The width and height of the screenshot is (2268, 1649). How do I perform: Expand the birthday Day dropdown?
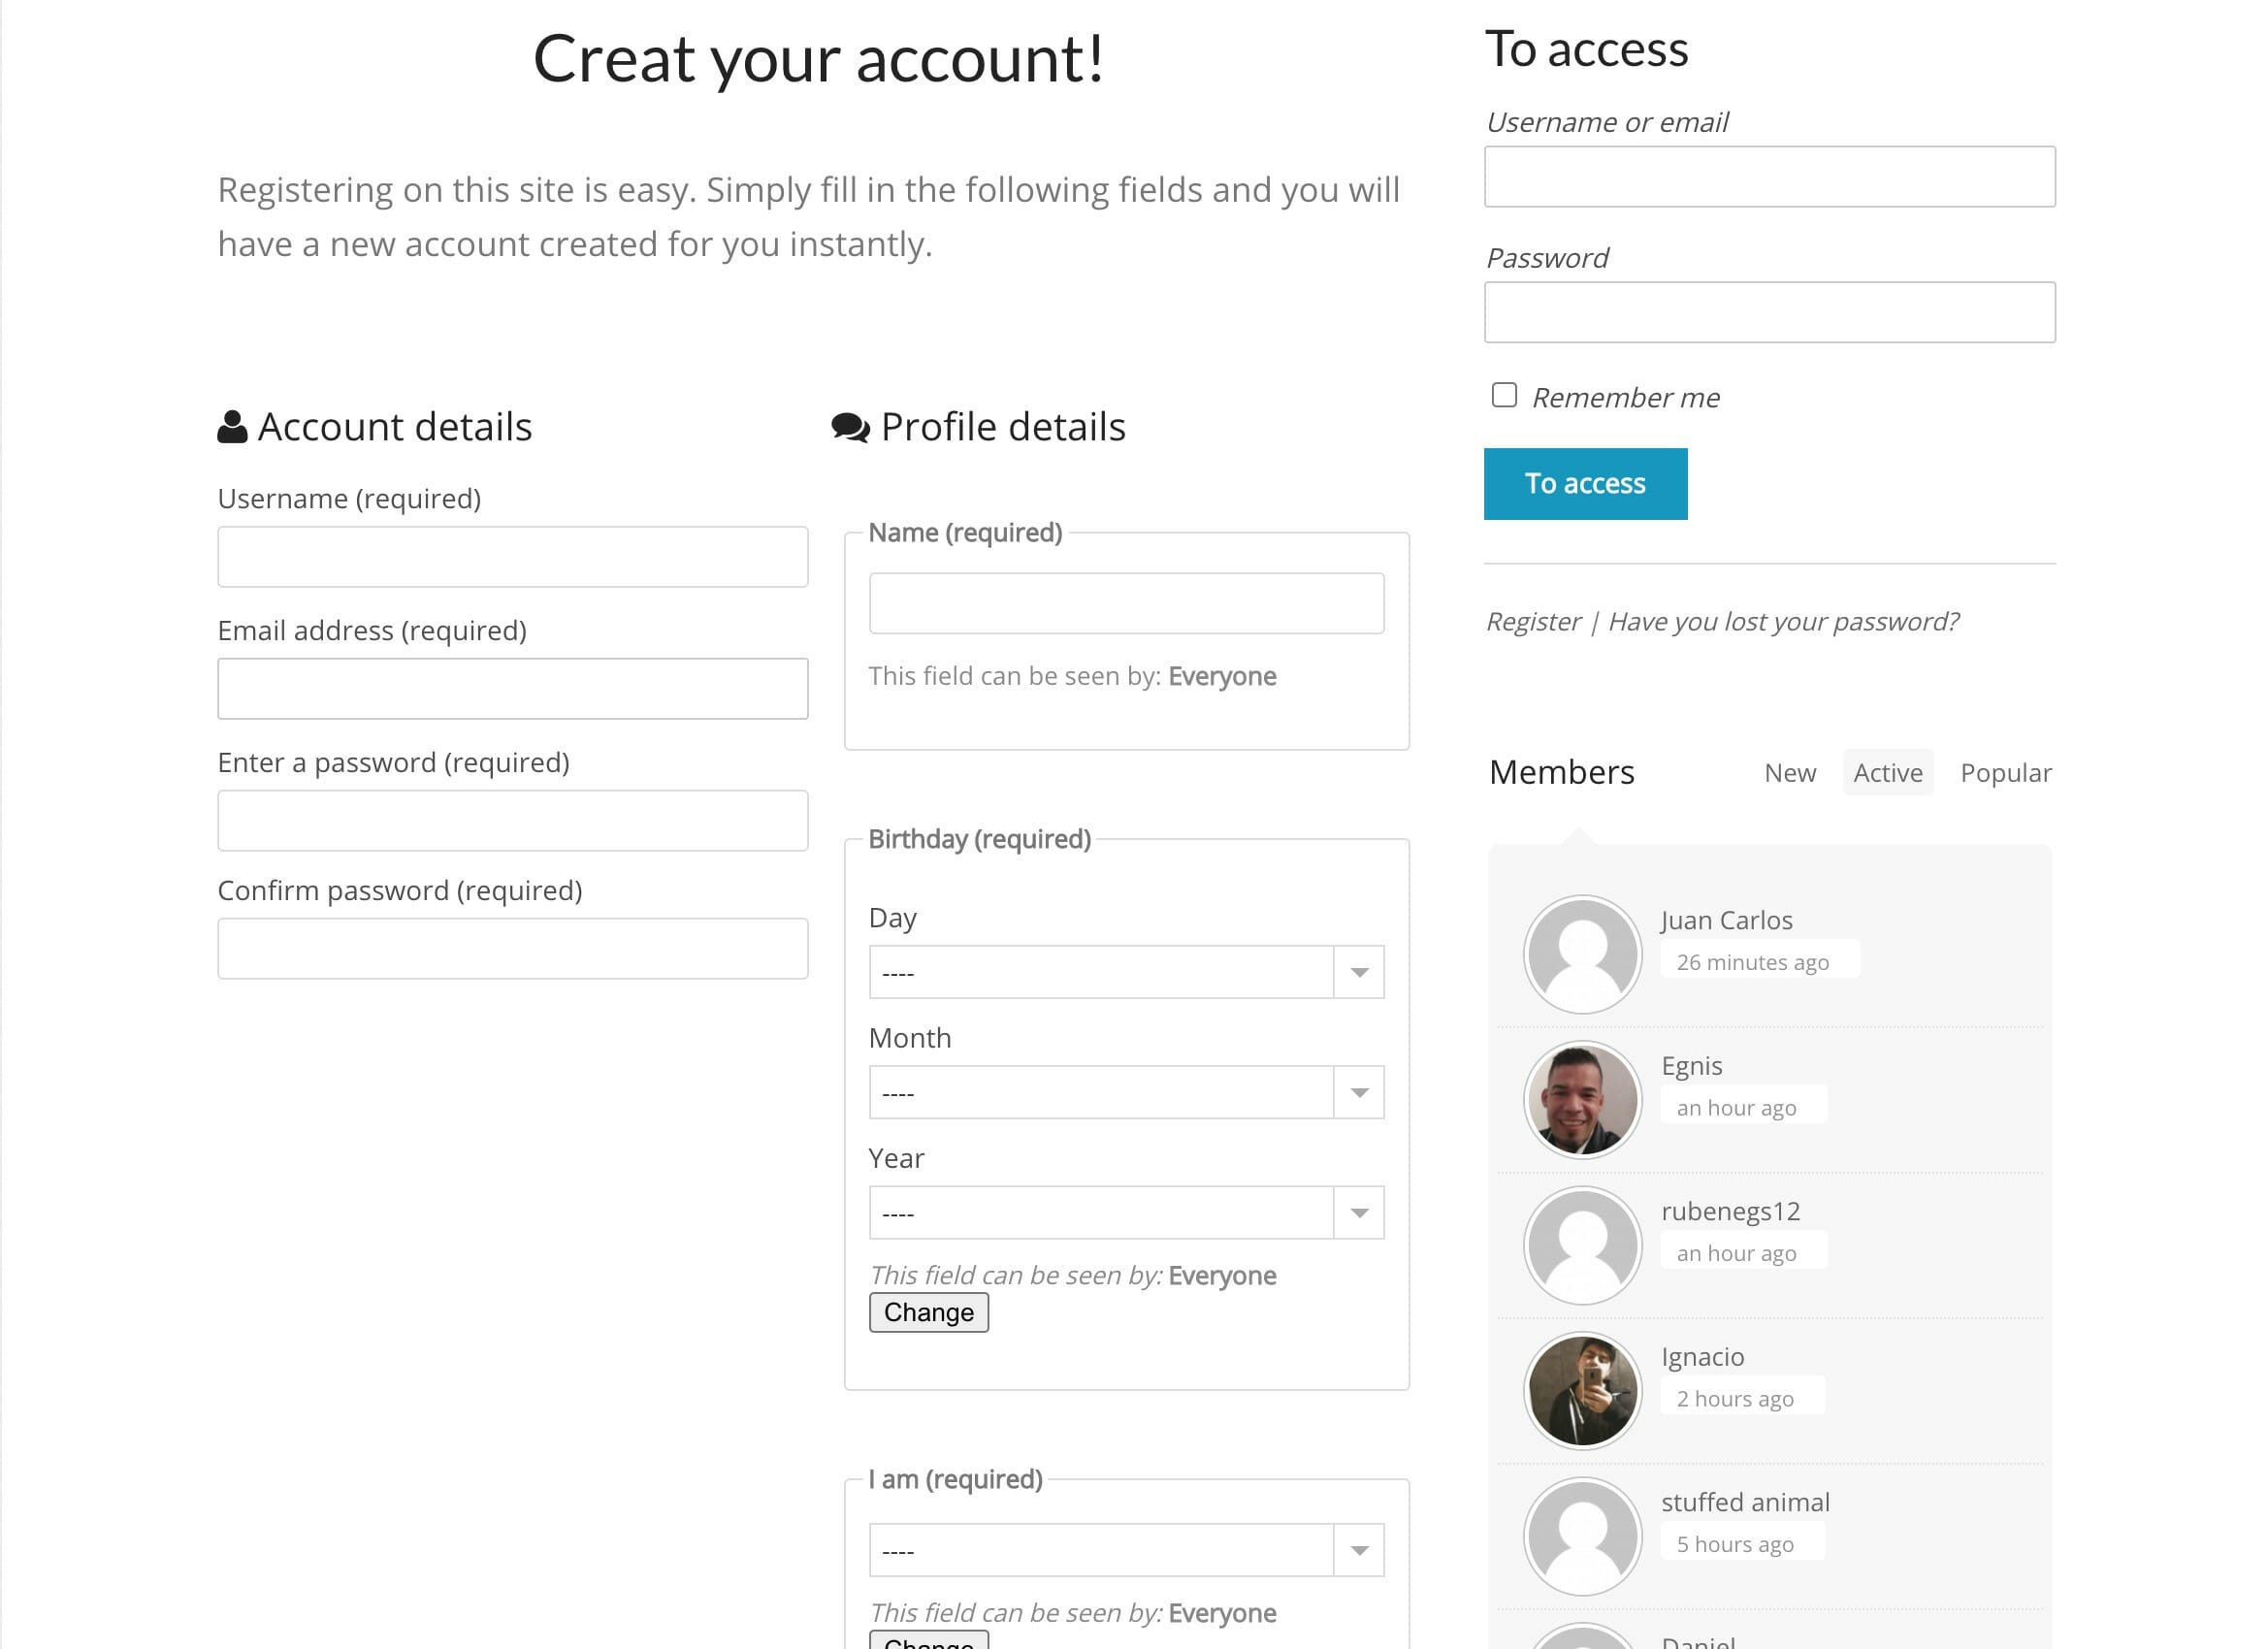tap(1126, 972)
